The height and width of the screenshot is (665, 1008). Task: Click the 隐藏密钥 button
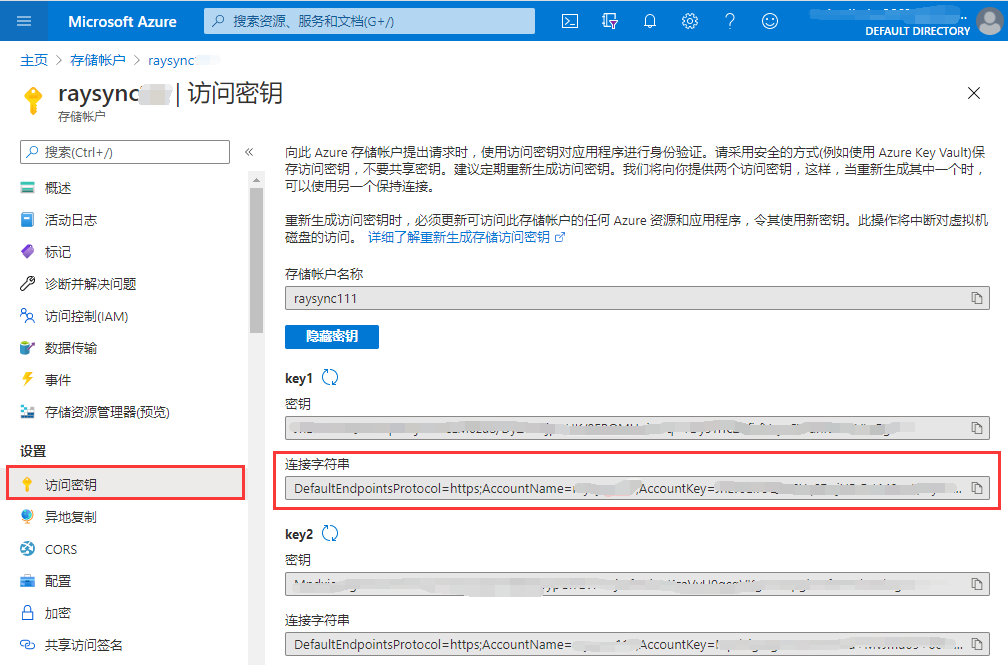click(332, 336)
